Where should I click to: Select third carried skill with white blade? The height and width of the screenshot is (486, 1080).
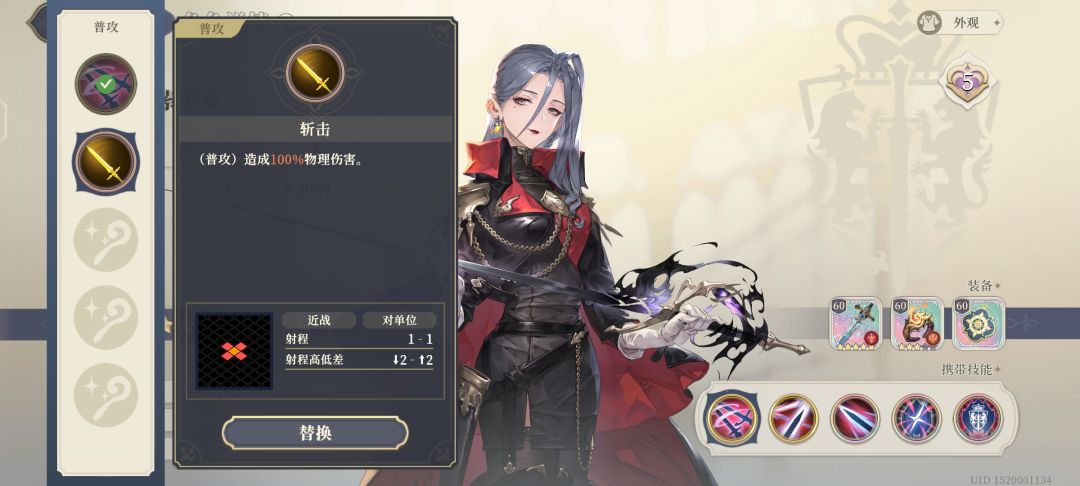click(855, 418)
